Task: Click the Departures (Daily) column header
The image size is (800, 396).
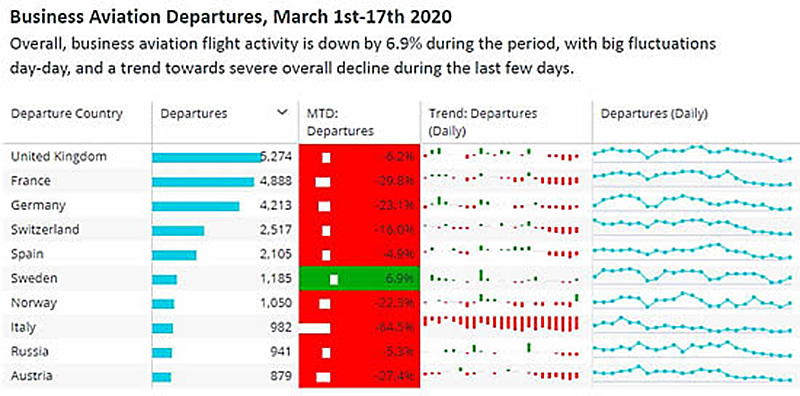Action: point(654,113)
